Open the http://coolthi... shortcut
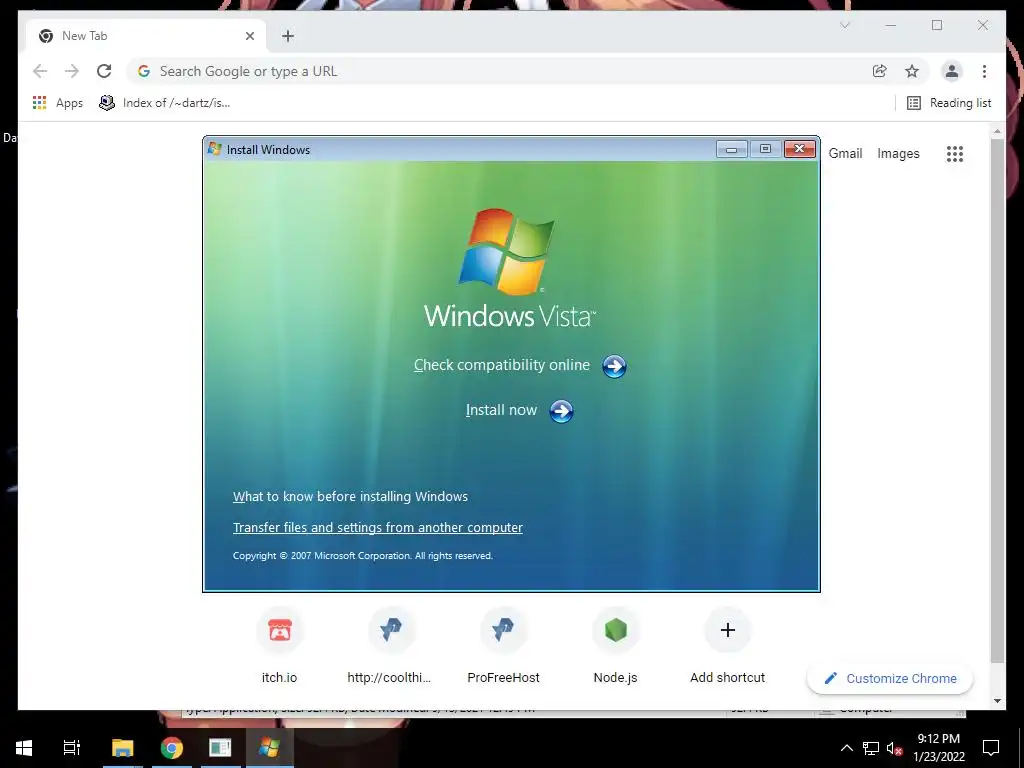 click(389, 645)
